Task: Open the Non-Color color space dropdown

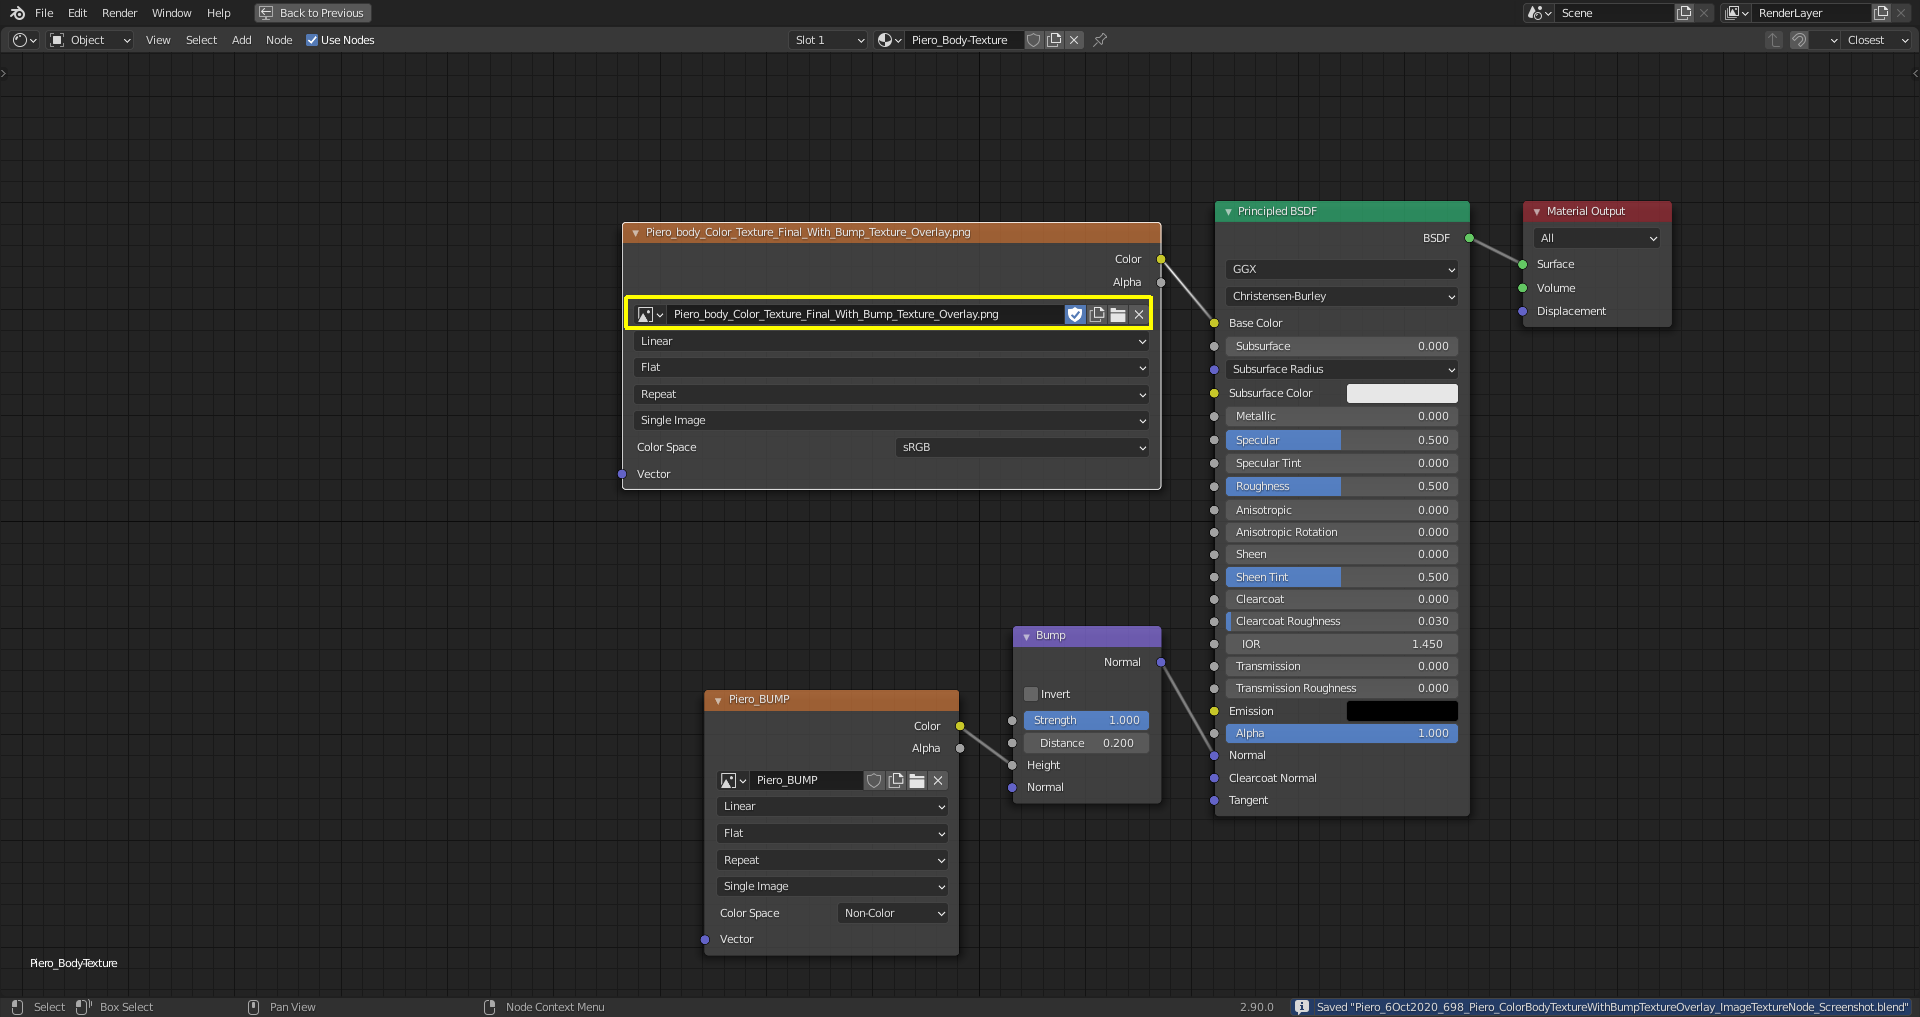Action: click(x=893, y=913)
